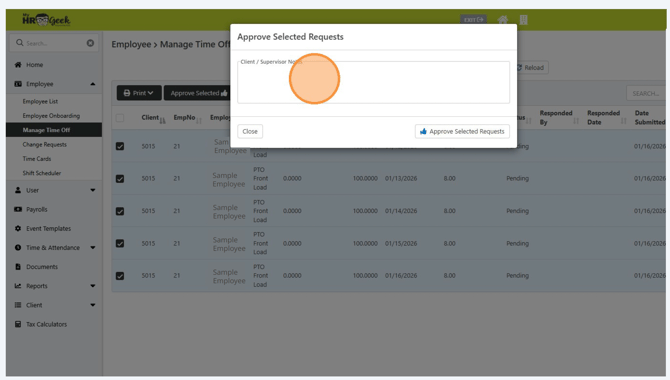670x380 pixels.
Task: Expand the User menu arrow
Action: tap(93, 190)
